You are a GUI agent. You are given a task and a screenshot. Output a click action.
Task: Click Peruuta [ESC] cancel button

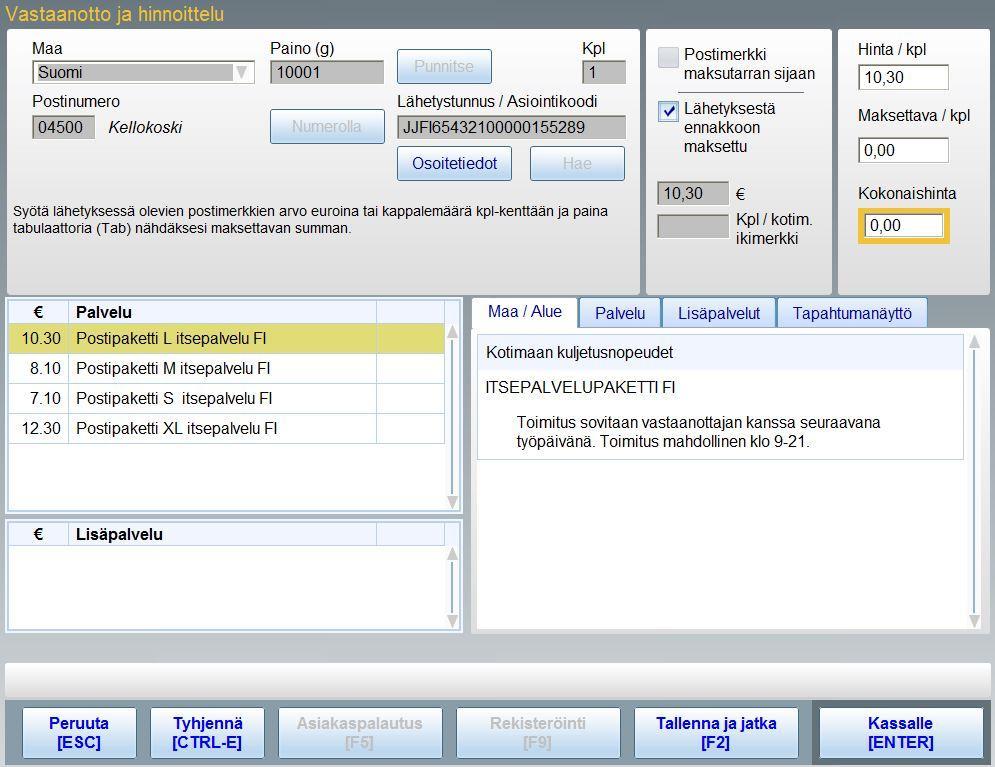coord(79,733)
